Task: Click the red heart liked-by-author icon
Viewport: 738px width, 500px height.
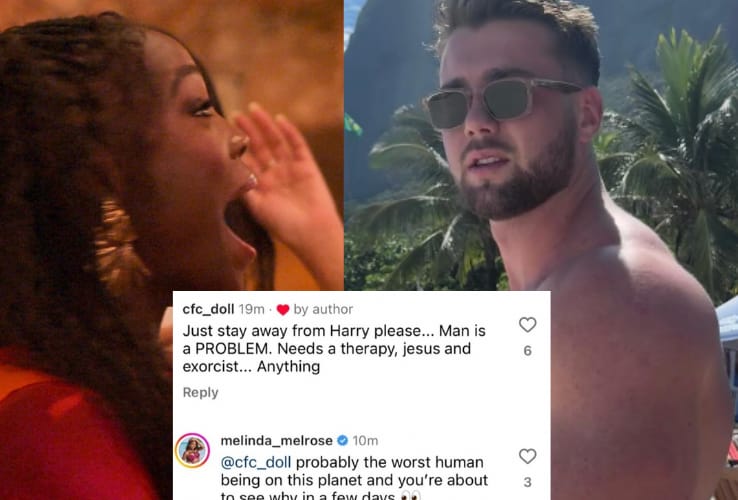Action: [x=283, y=309]
